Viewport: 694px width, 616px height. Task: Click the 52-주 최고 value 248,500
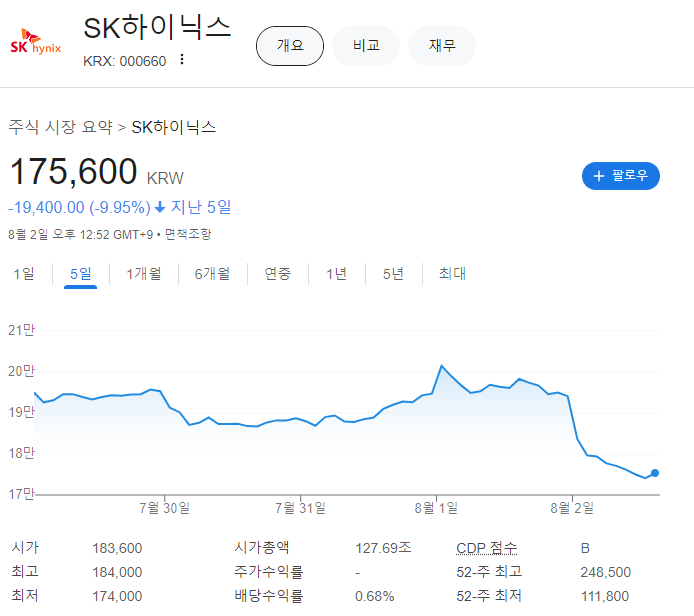pos(605,572)
